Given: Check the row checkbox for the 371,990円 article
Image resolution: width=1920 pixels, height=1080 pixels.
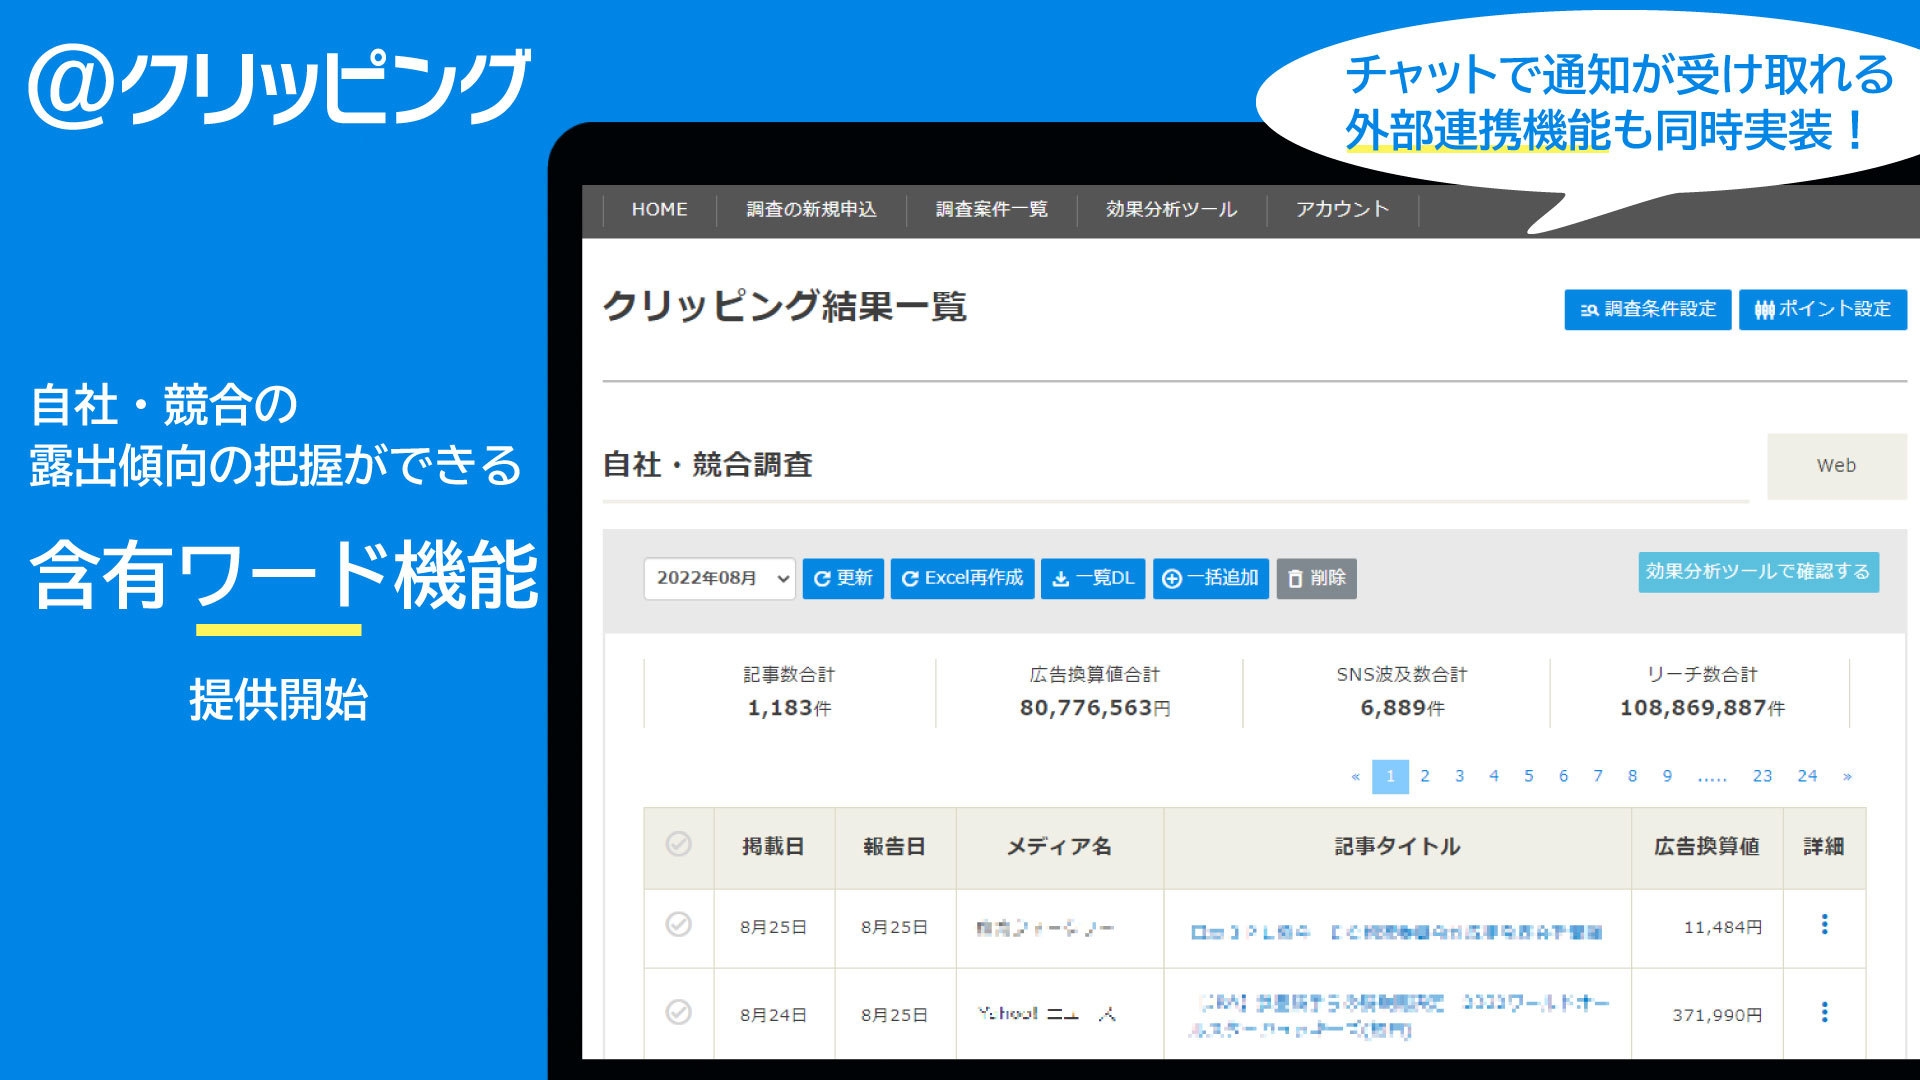Looking at the screenshot, I should click(679, 1012).
